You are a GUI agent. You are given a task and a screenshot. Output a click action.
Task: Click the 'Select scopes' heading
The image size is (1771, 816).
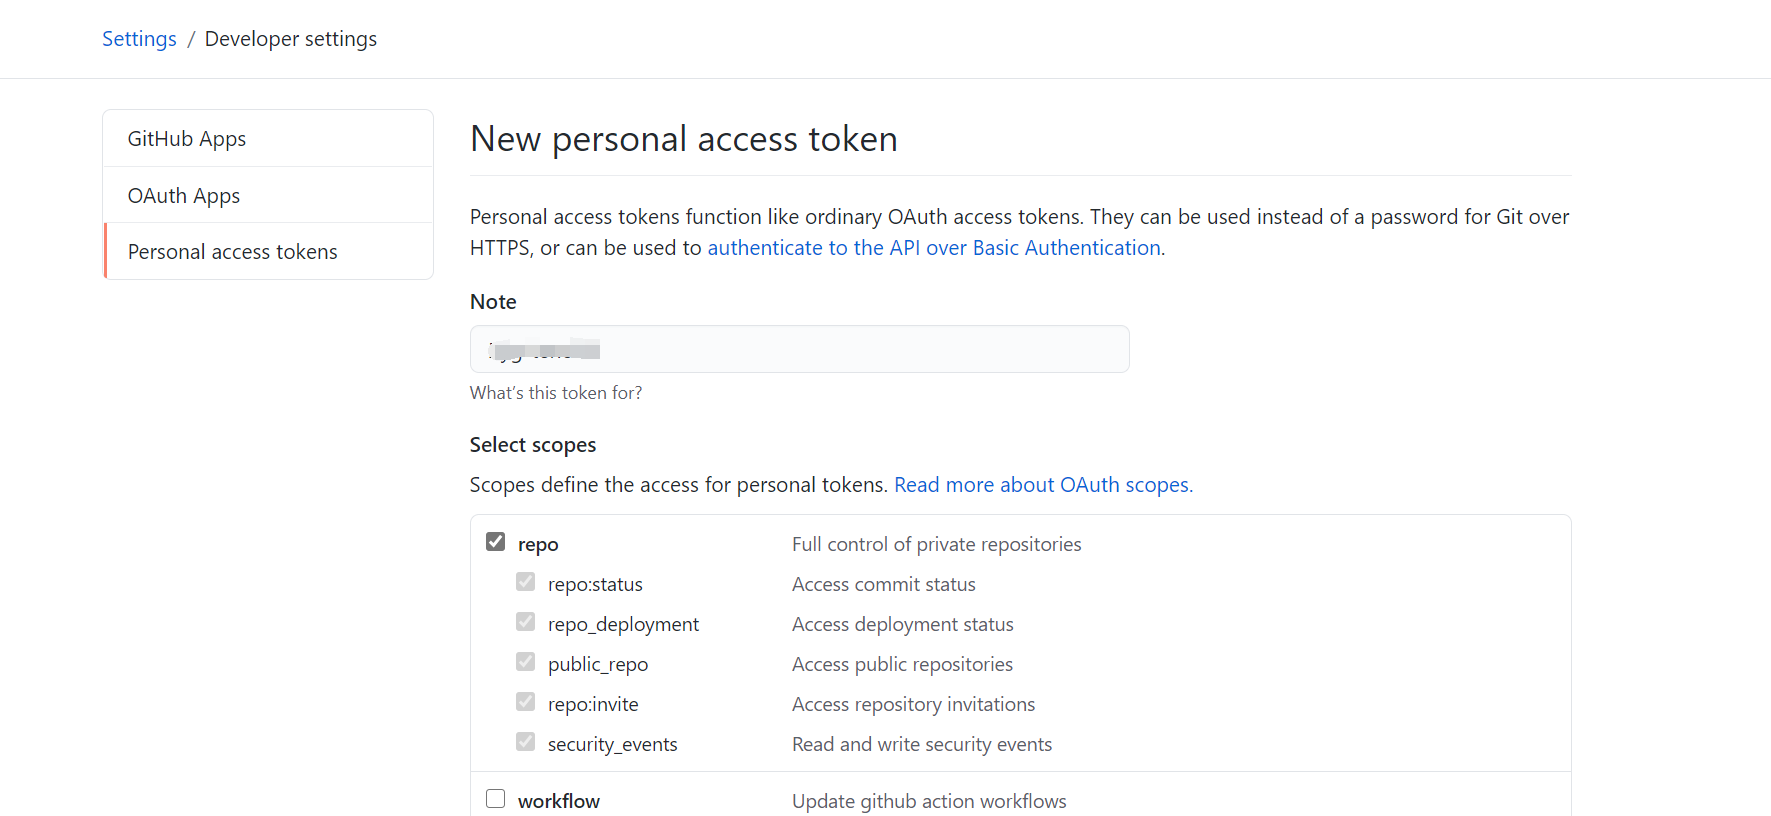[x=533, y=445]
